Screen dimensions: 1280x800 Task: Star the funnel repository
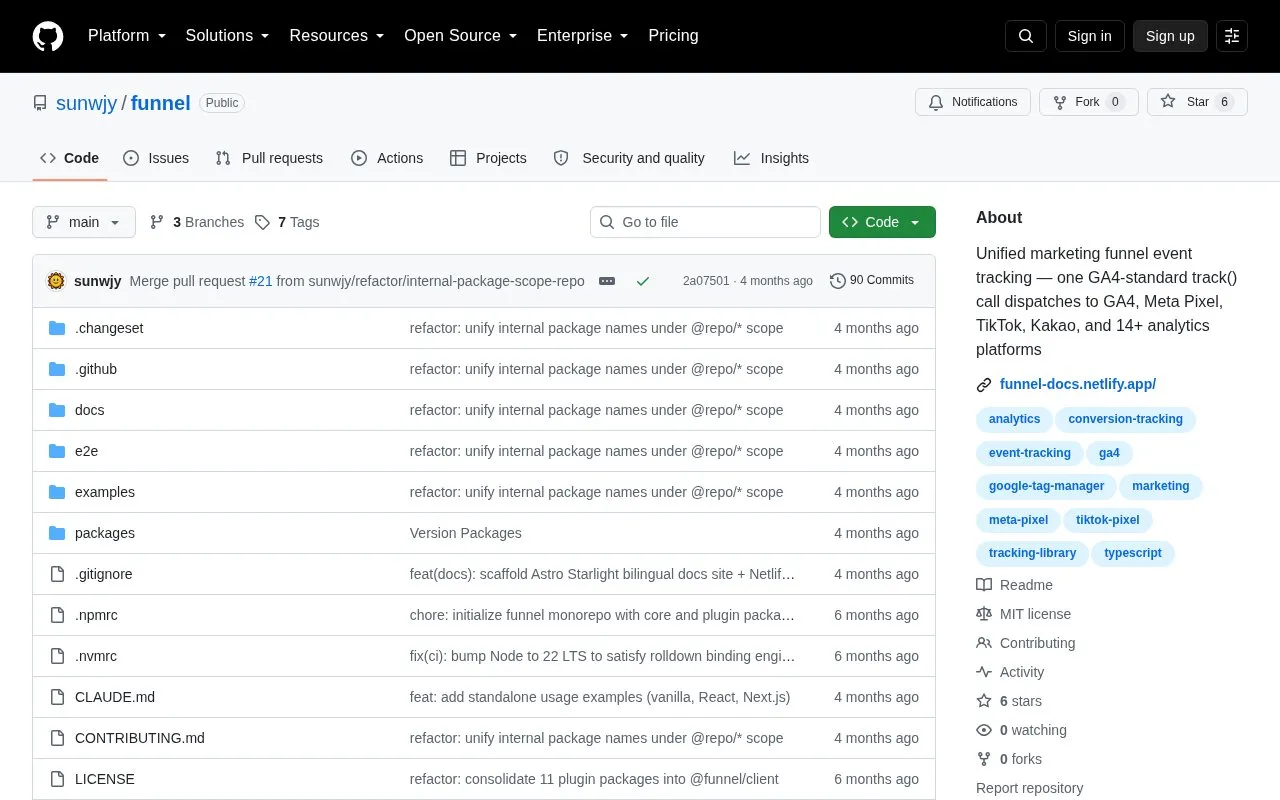point(1197,102)
